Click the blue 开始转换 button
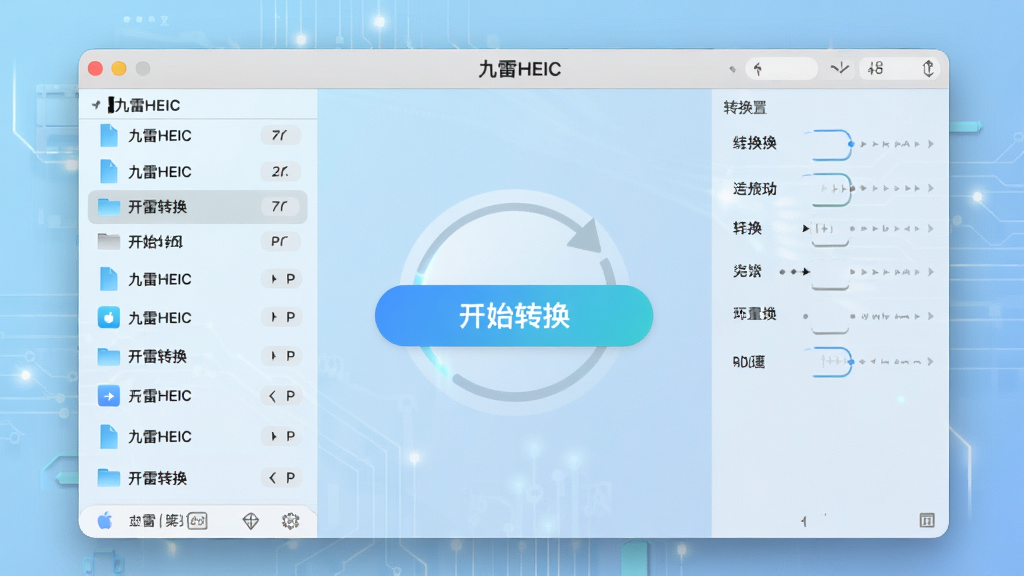 point(514,315)
